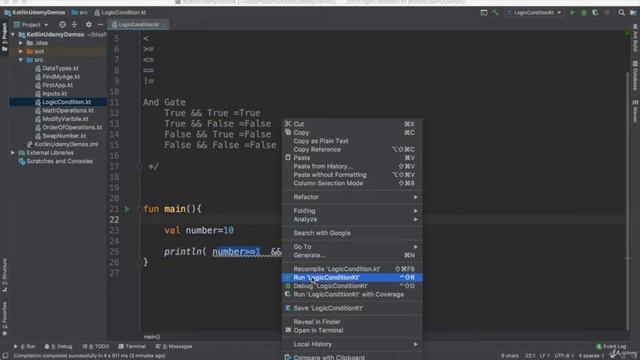
Task: Open the Debug tool window at bottom
Action: [58, 346]
